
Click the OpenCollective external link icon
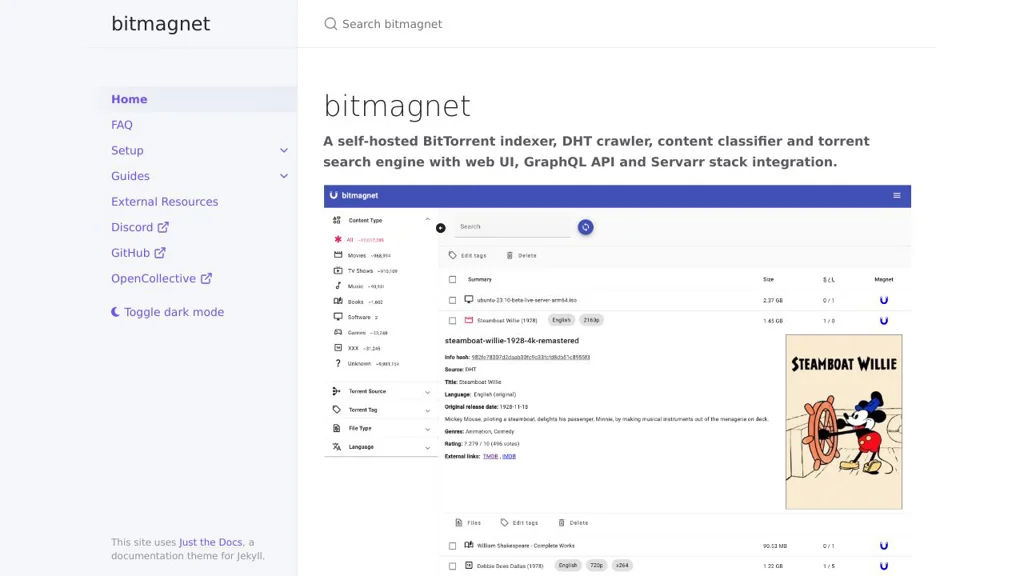206,279
